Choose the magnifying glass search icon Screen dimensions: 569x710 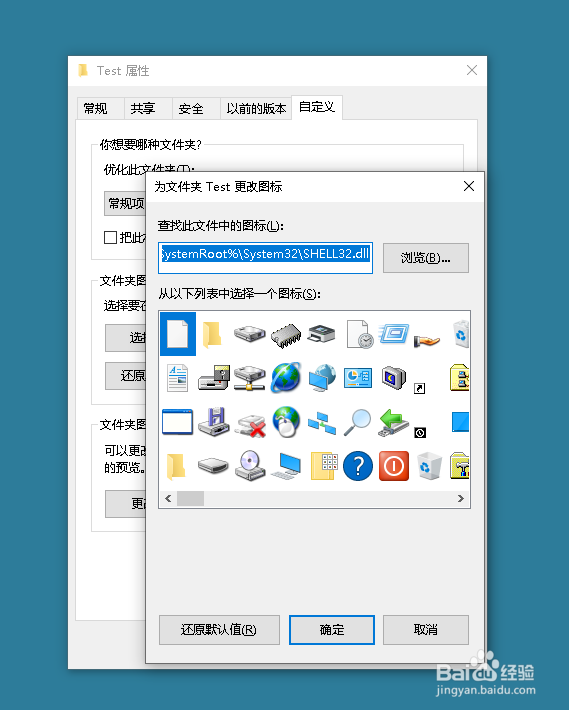[358, 422]
